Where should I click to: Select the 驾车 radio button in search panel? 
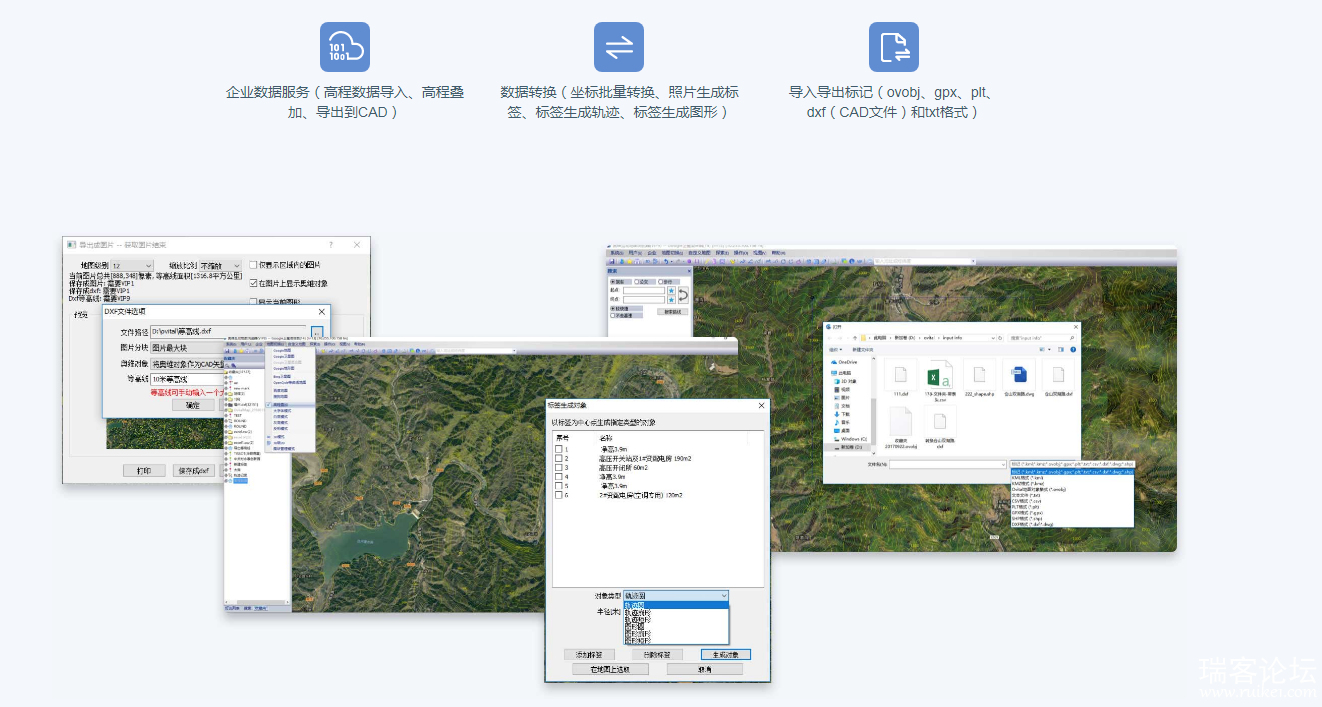pyautogui.click(x=614, y=282)
